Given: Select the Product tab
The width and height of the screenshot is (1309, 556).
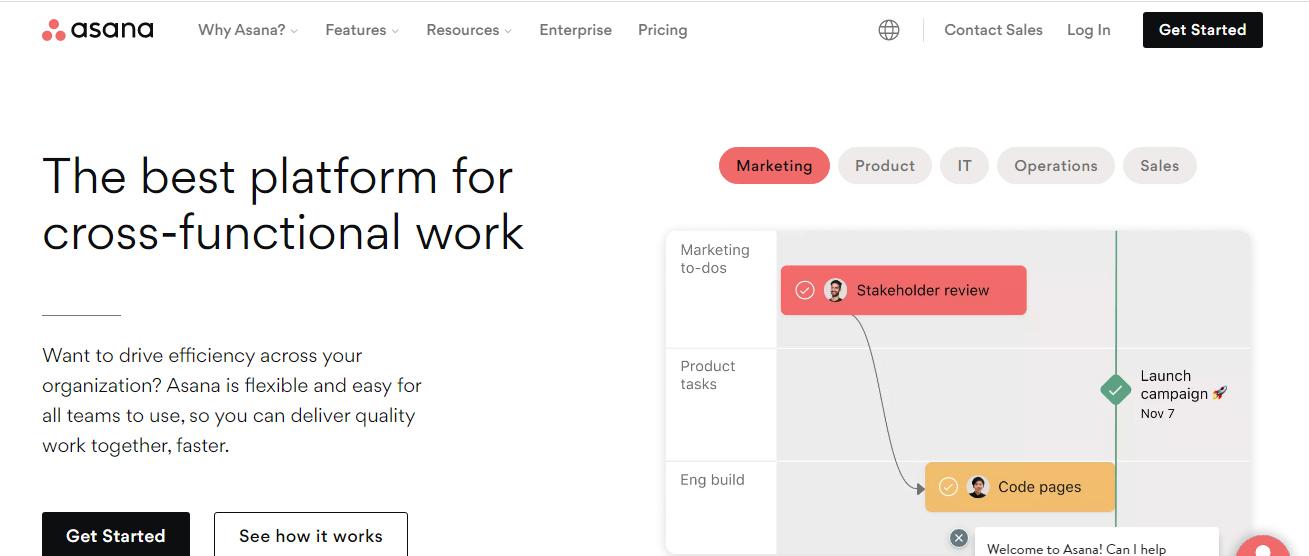Looking at the screenshot, I should point(884,166).
